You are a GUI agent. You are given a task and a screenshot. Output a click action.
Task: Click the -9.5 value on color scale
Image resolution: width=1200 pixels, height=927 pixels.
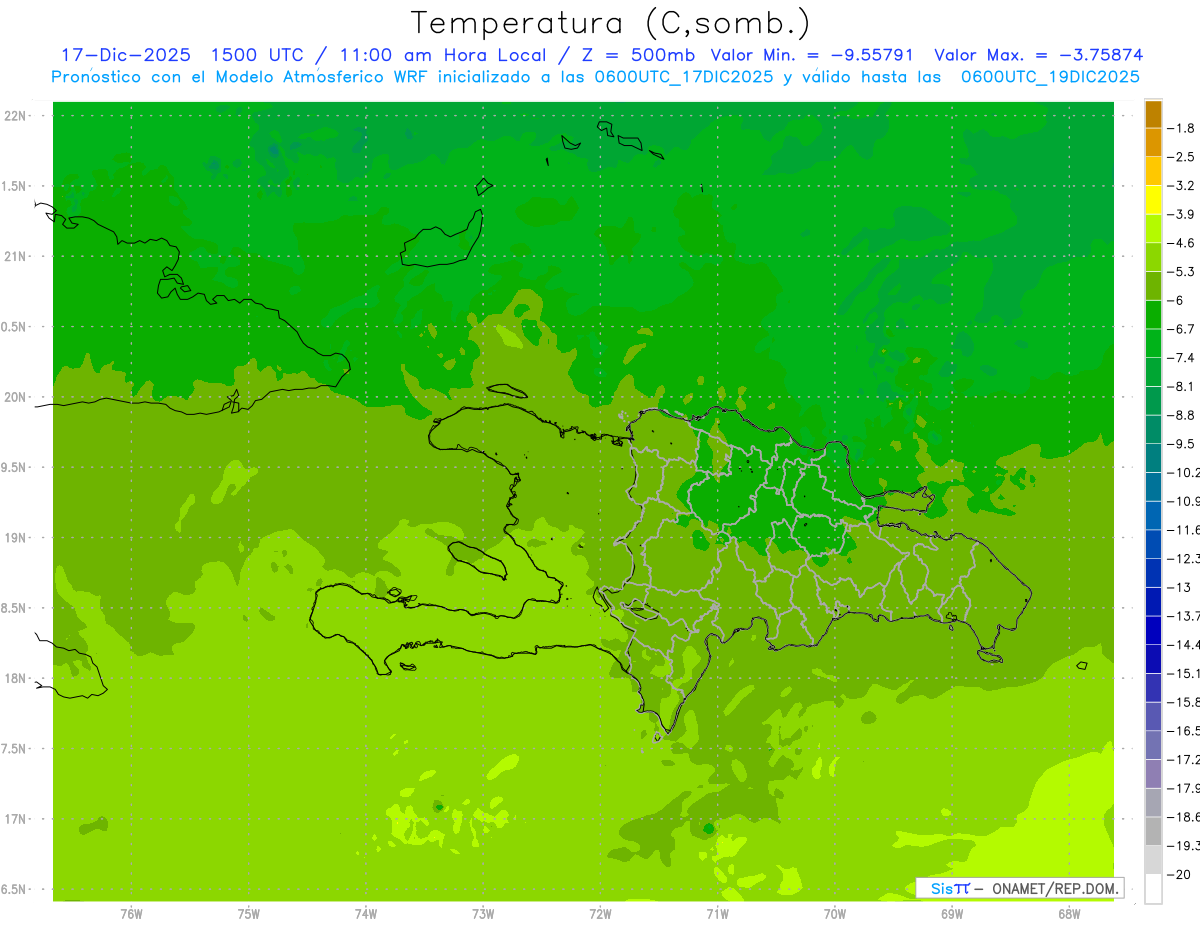tap(1182, 444)
